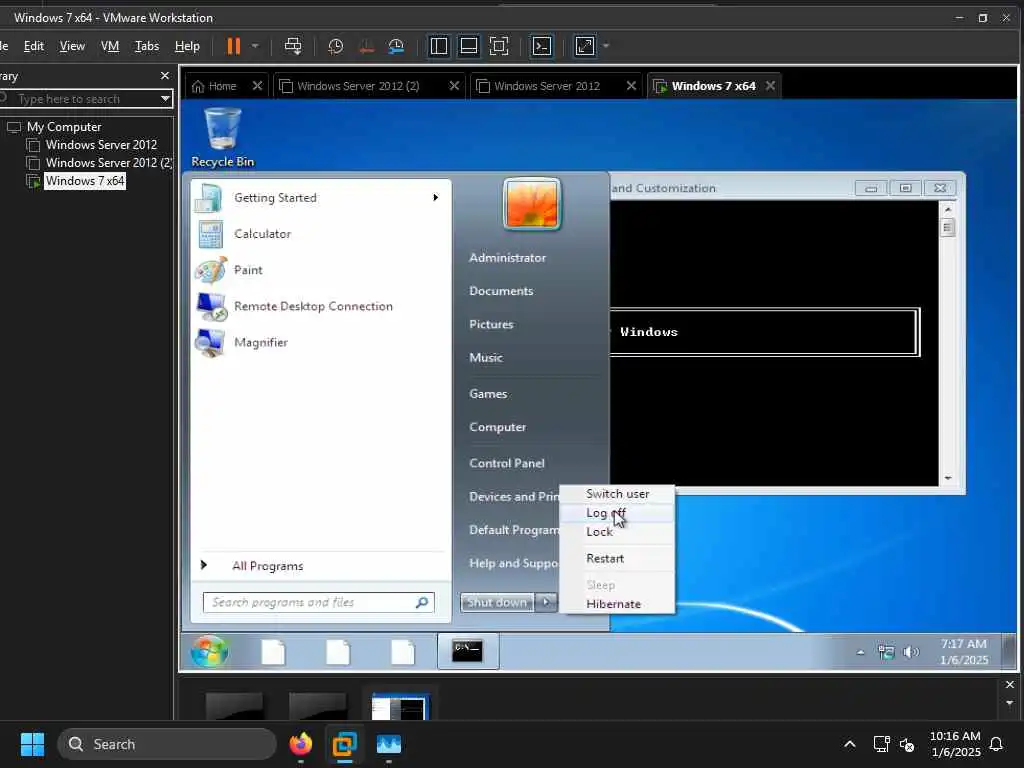Image resolution: width=1024 pixels, height=768 pixels.
Task: Open Firefox from host taskbar
Action: point(300,744)
